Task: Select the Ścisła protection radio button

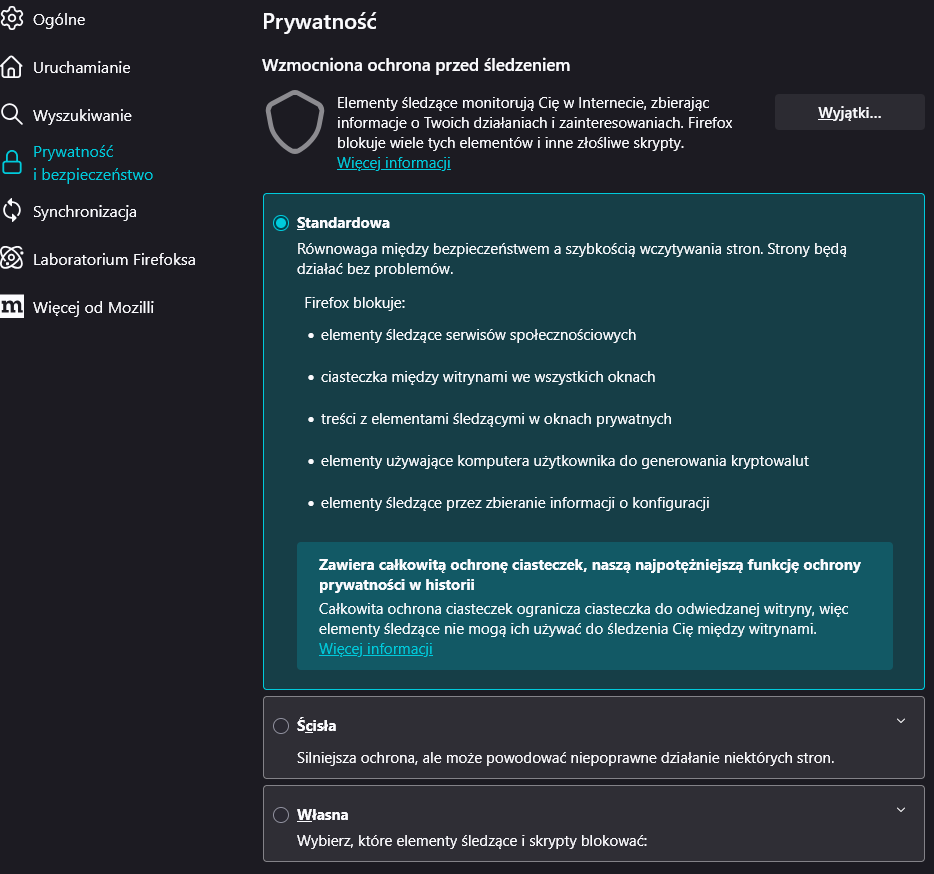Action: click(281, 726)
